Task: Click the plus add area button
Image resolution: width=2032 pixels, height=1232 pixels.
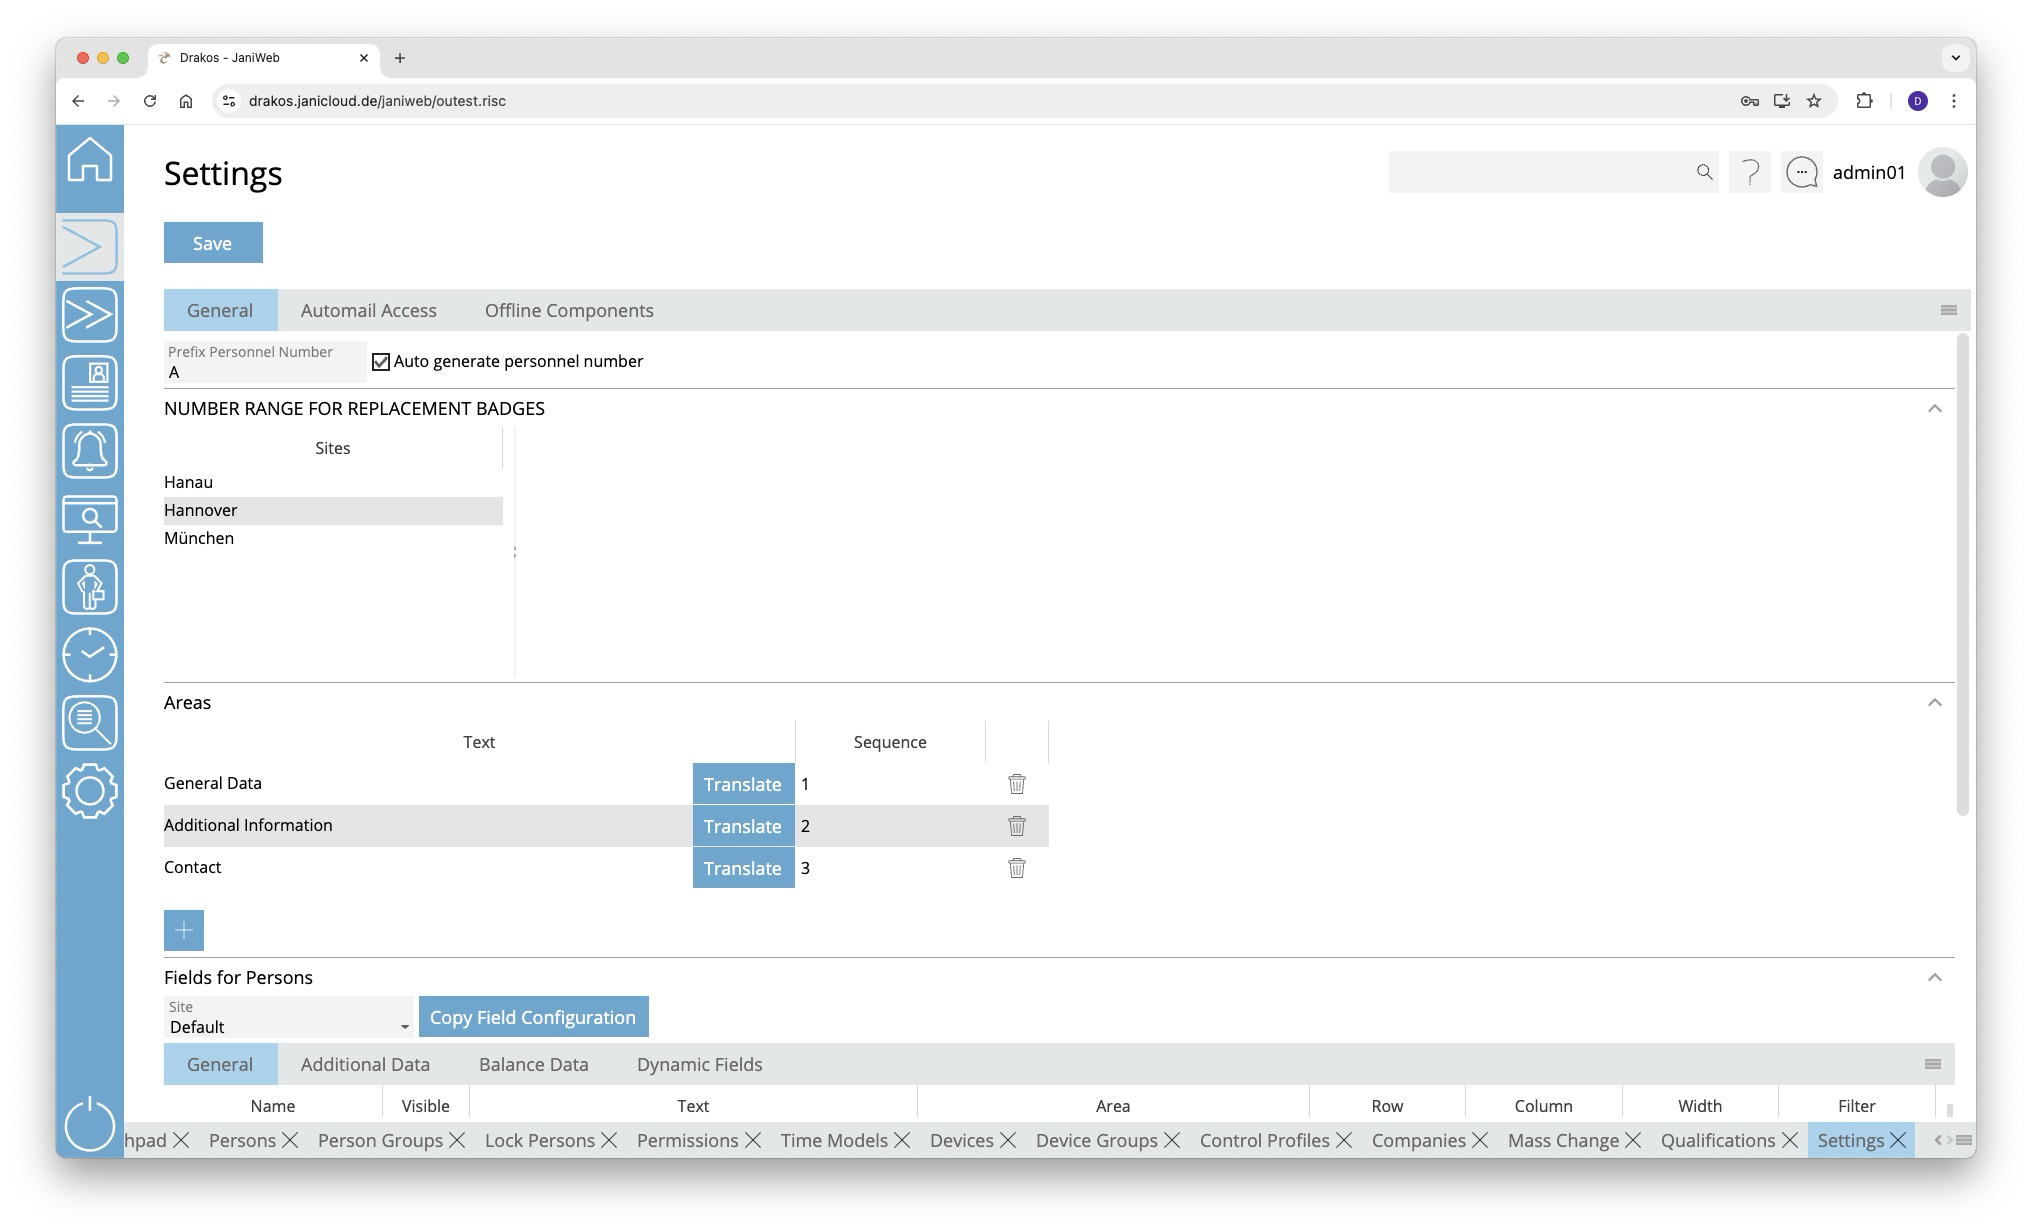Action: click(184, 930)
